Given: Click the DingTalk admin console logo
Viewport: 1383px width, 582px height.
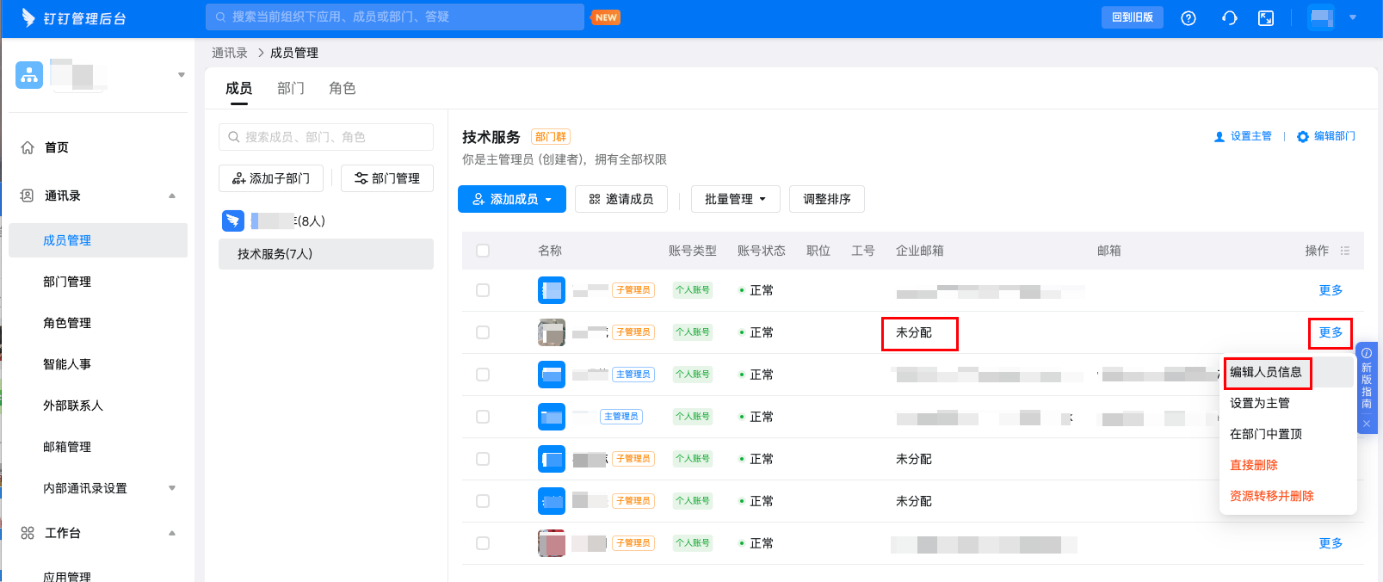Looking at the screenshot, I should click(73, 18).
